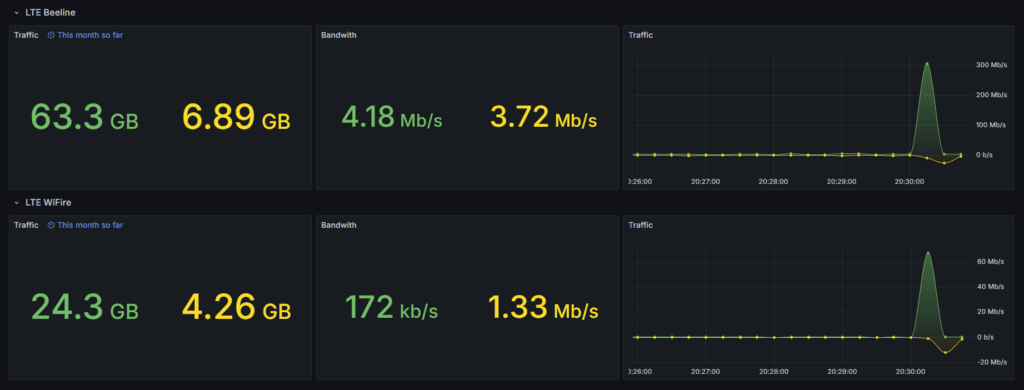This screenshot has height=390, width=1024.
Task: Click clock icon on Beeline Traffic panel
Action: (51, 35)
